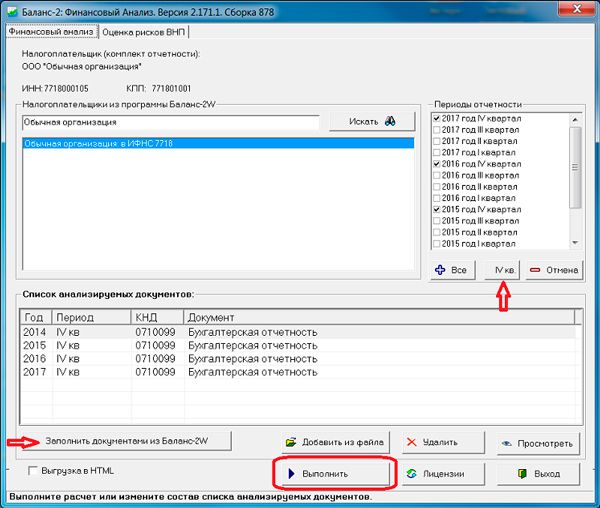Click the blue play arrow on Выполнить

(292, 474)
